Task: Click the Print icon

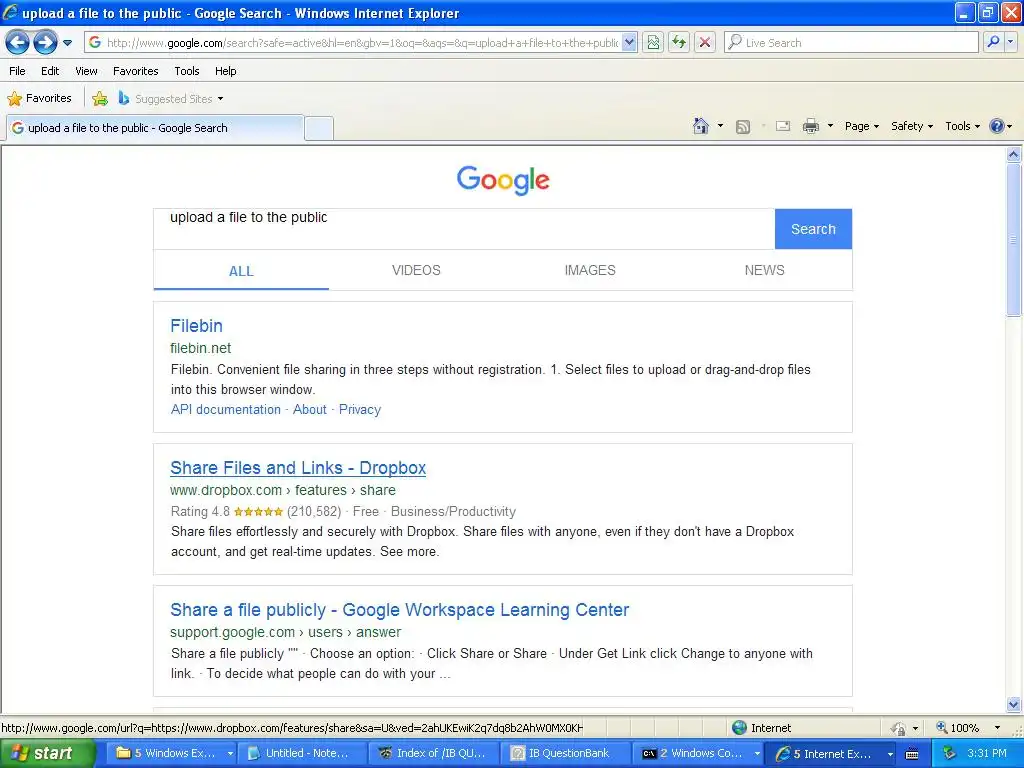Action: [810, 126]
